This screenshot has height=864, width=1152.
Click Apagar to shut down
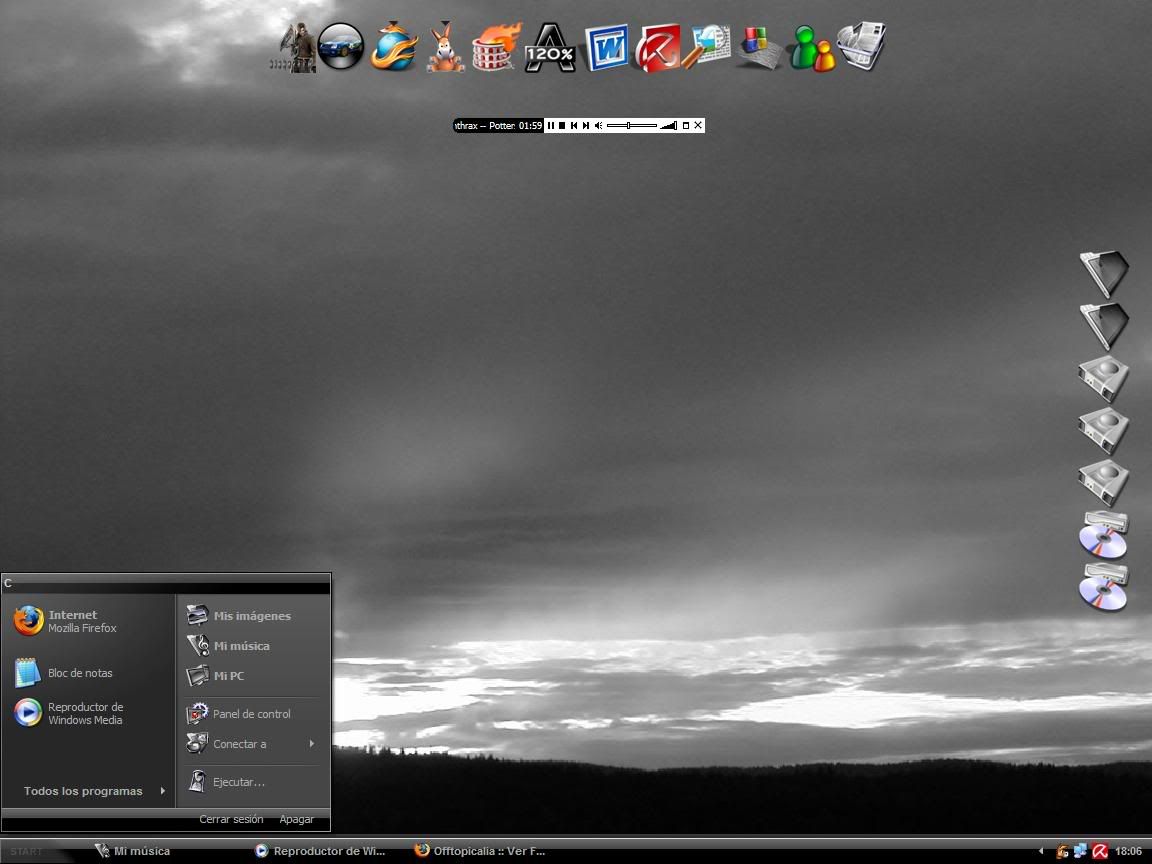pyautogui.click(x=296, y=819)
